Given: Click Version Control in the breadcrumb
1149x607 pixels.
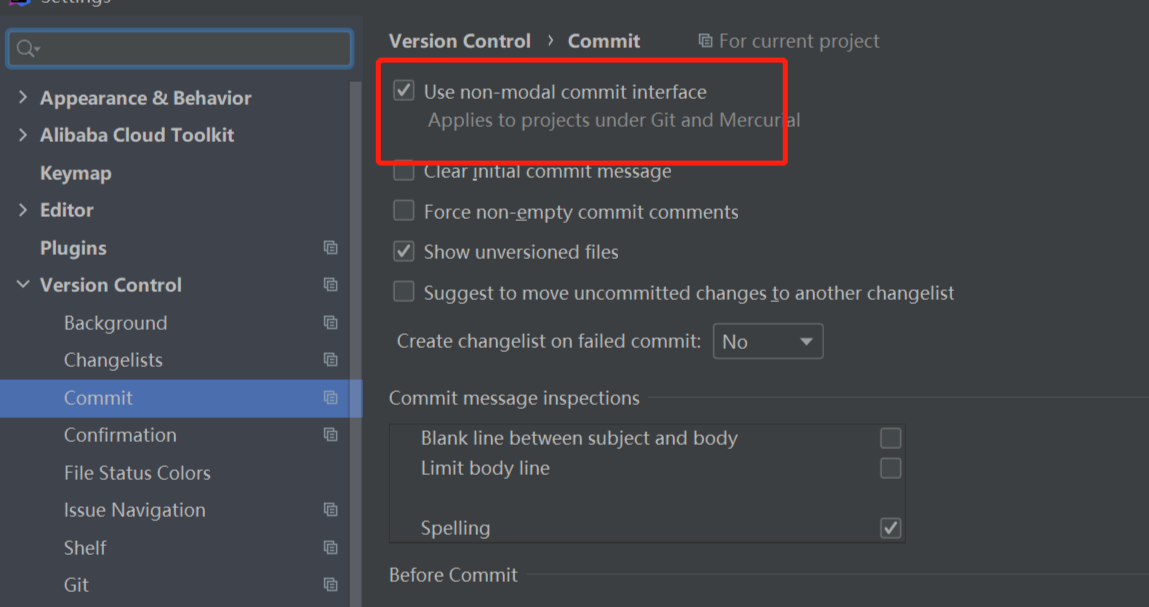Looking at the screenshot, I should (x=459, y=41).
